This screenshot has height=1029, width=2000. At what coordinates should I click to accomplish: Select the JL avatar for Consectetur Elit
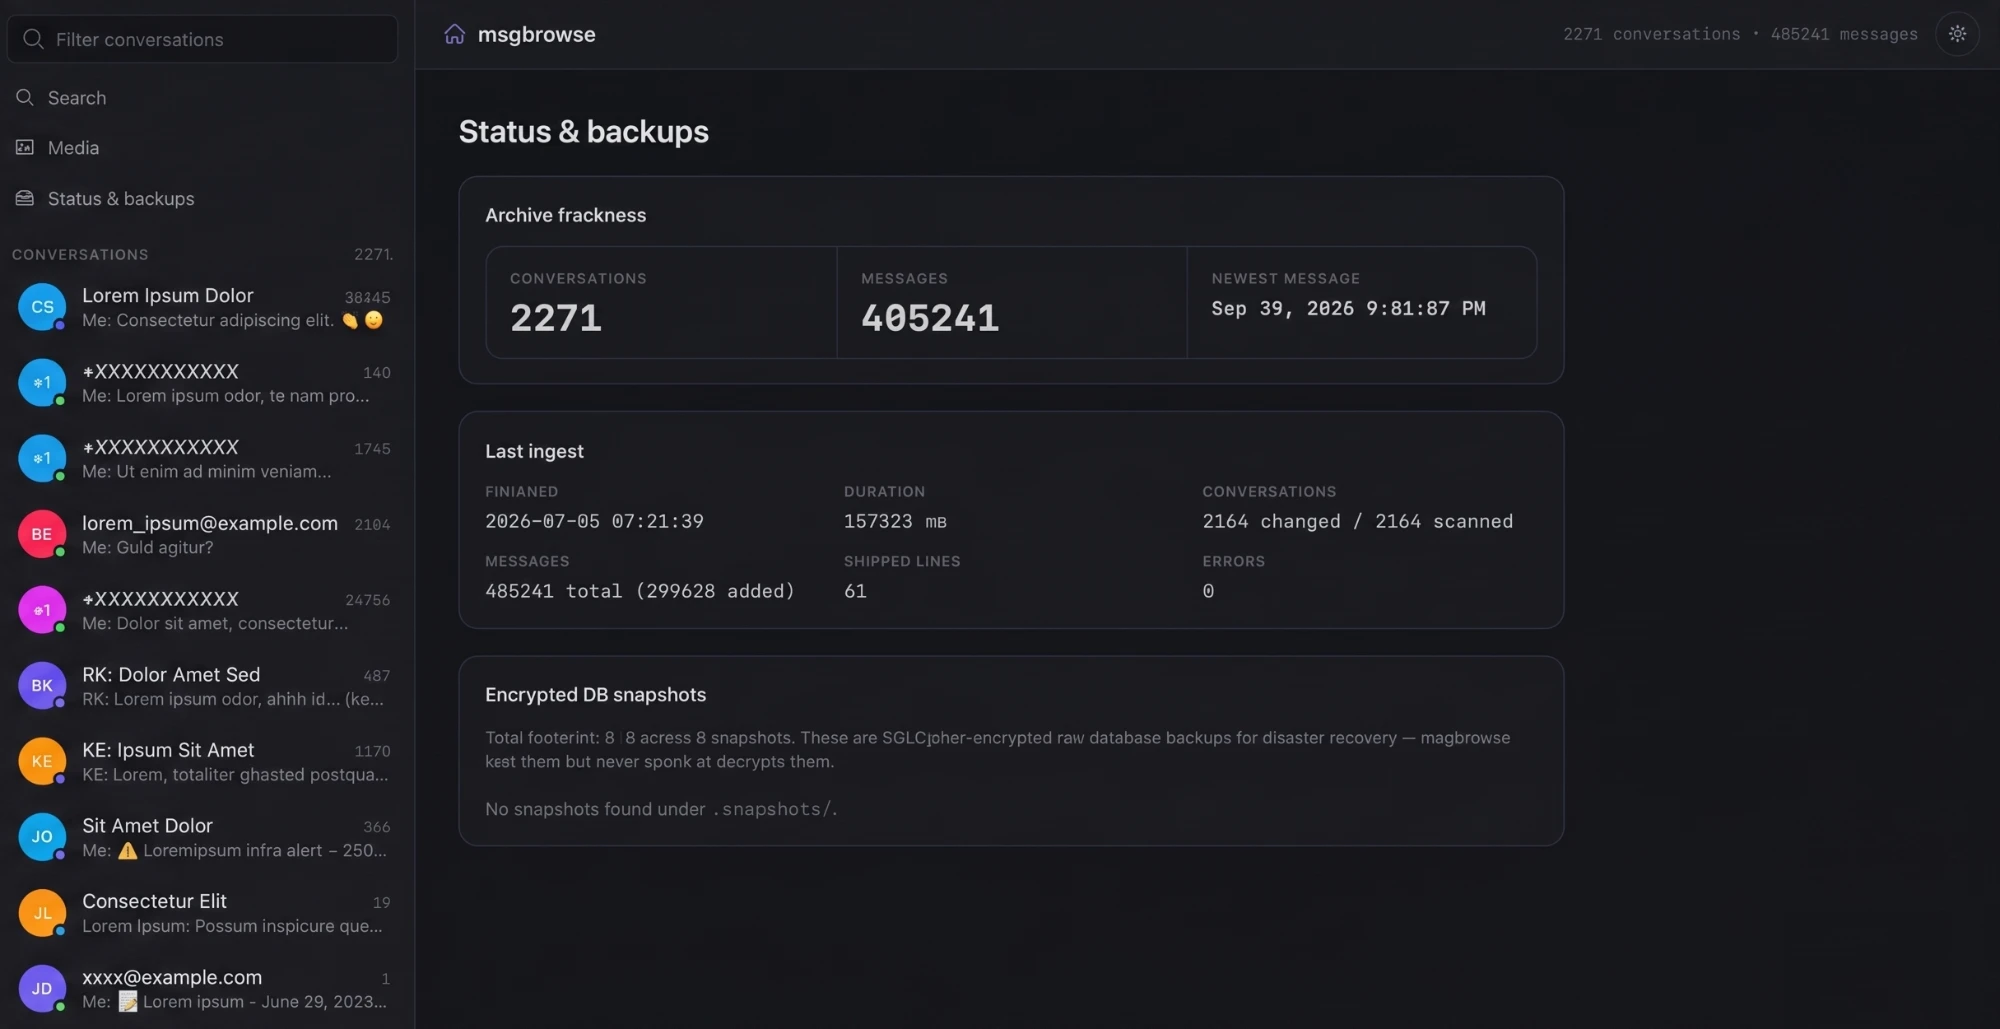coord(42,913)
